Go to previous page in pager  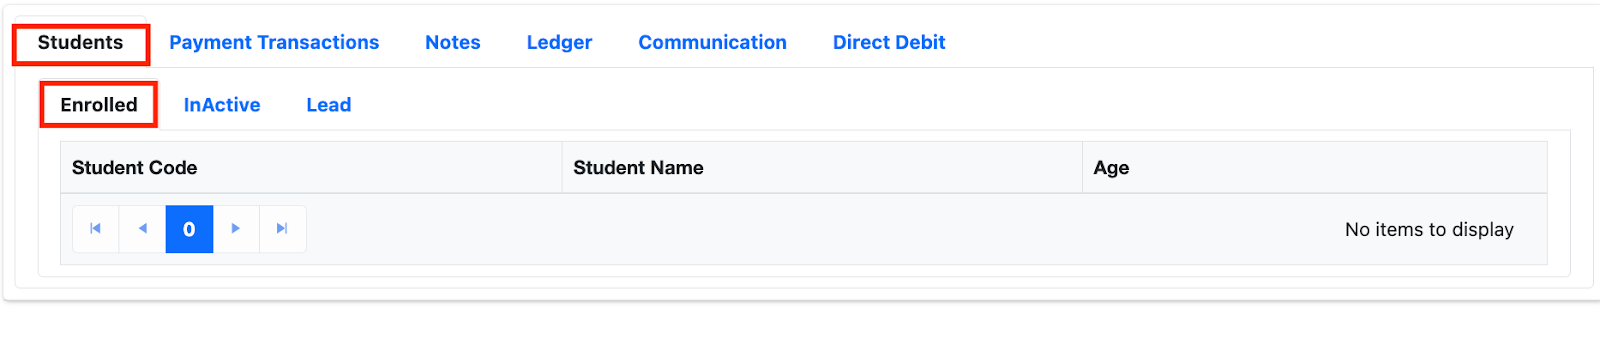(x=143, y=229)
